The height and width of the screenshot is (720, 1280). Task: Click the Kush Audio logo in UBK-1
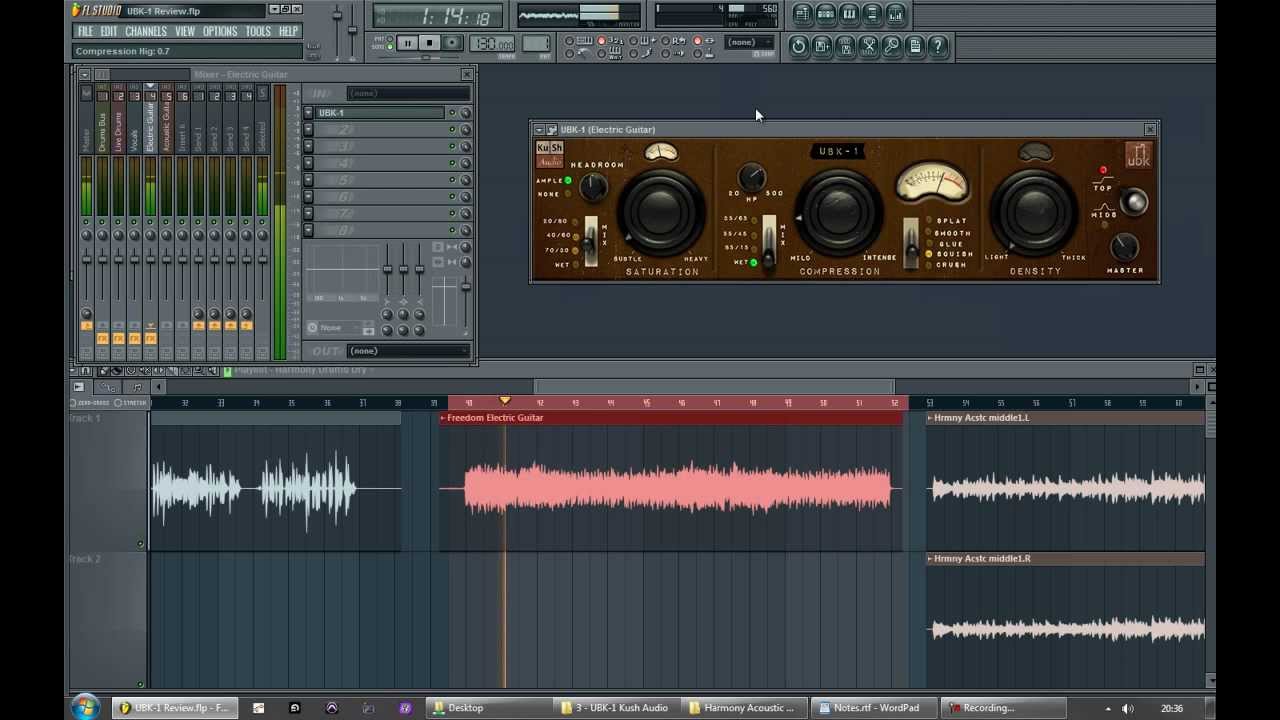coord(549,154)
